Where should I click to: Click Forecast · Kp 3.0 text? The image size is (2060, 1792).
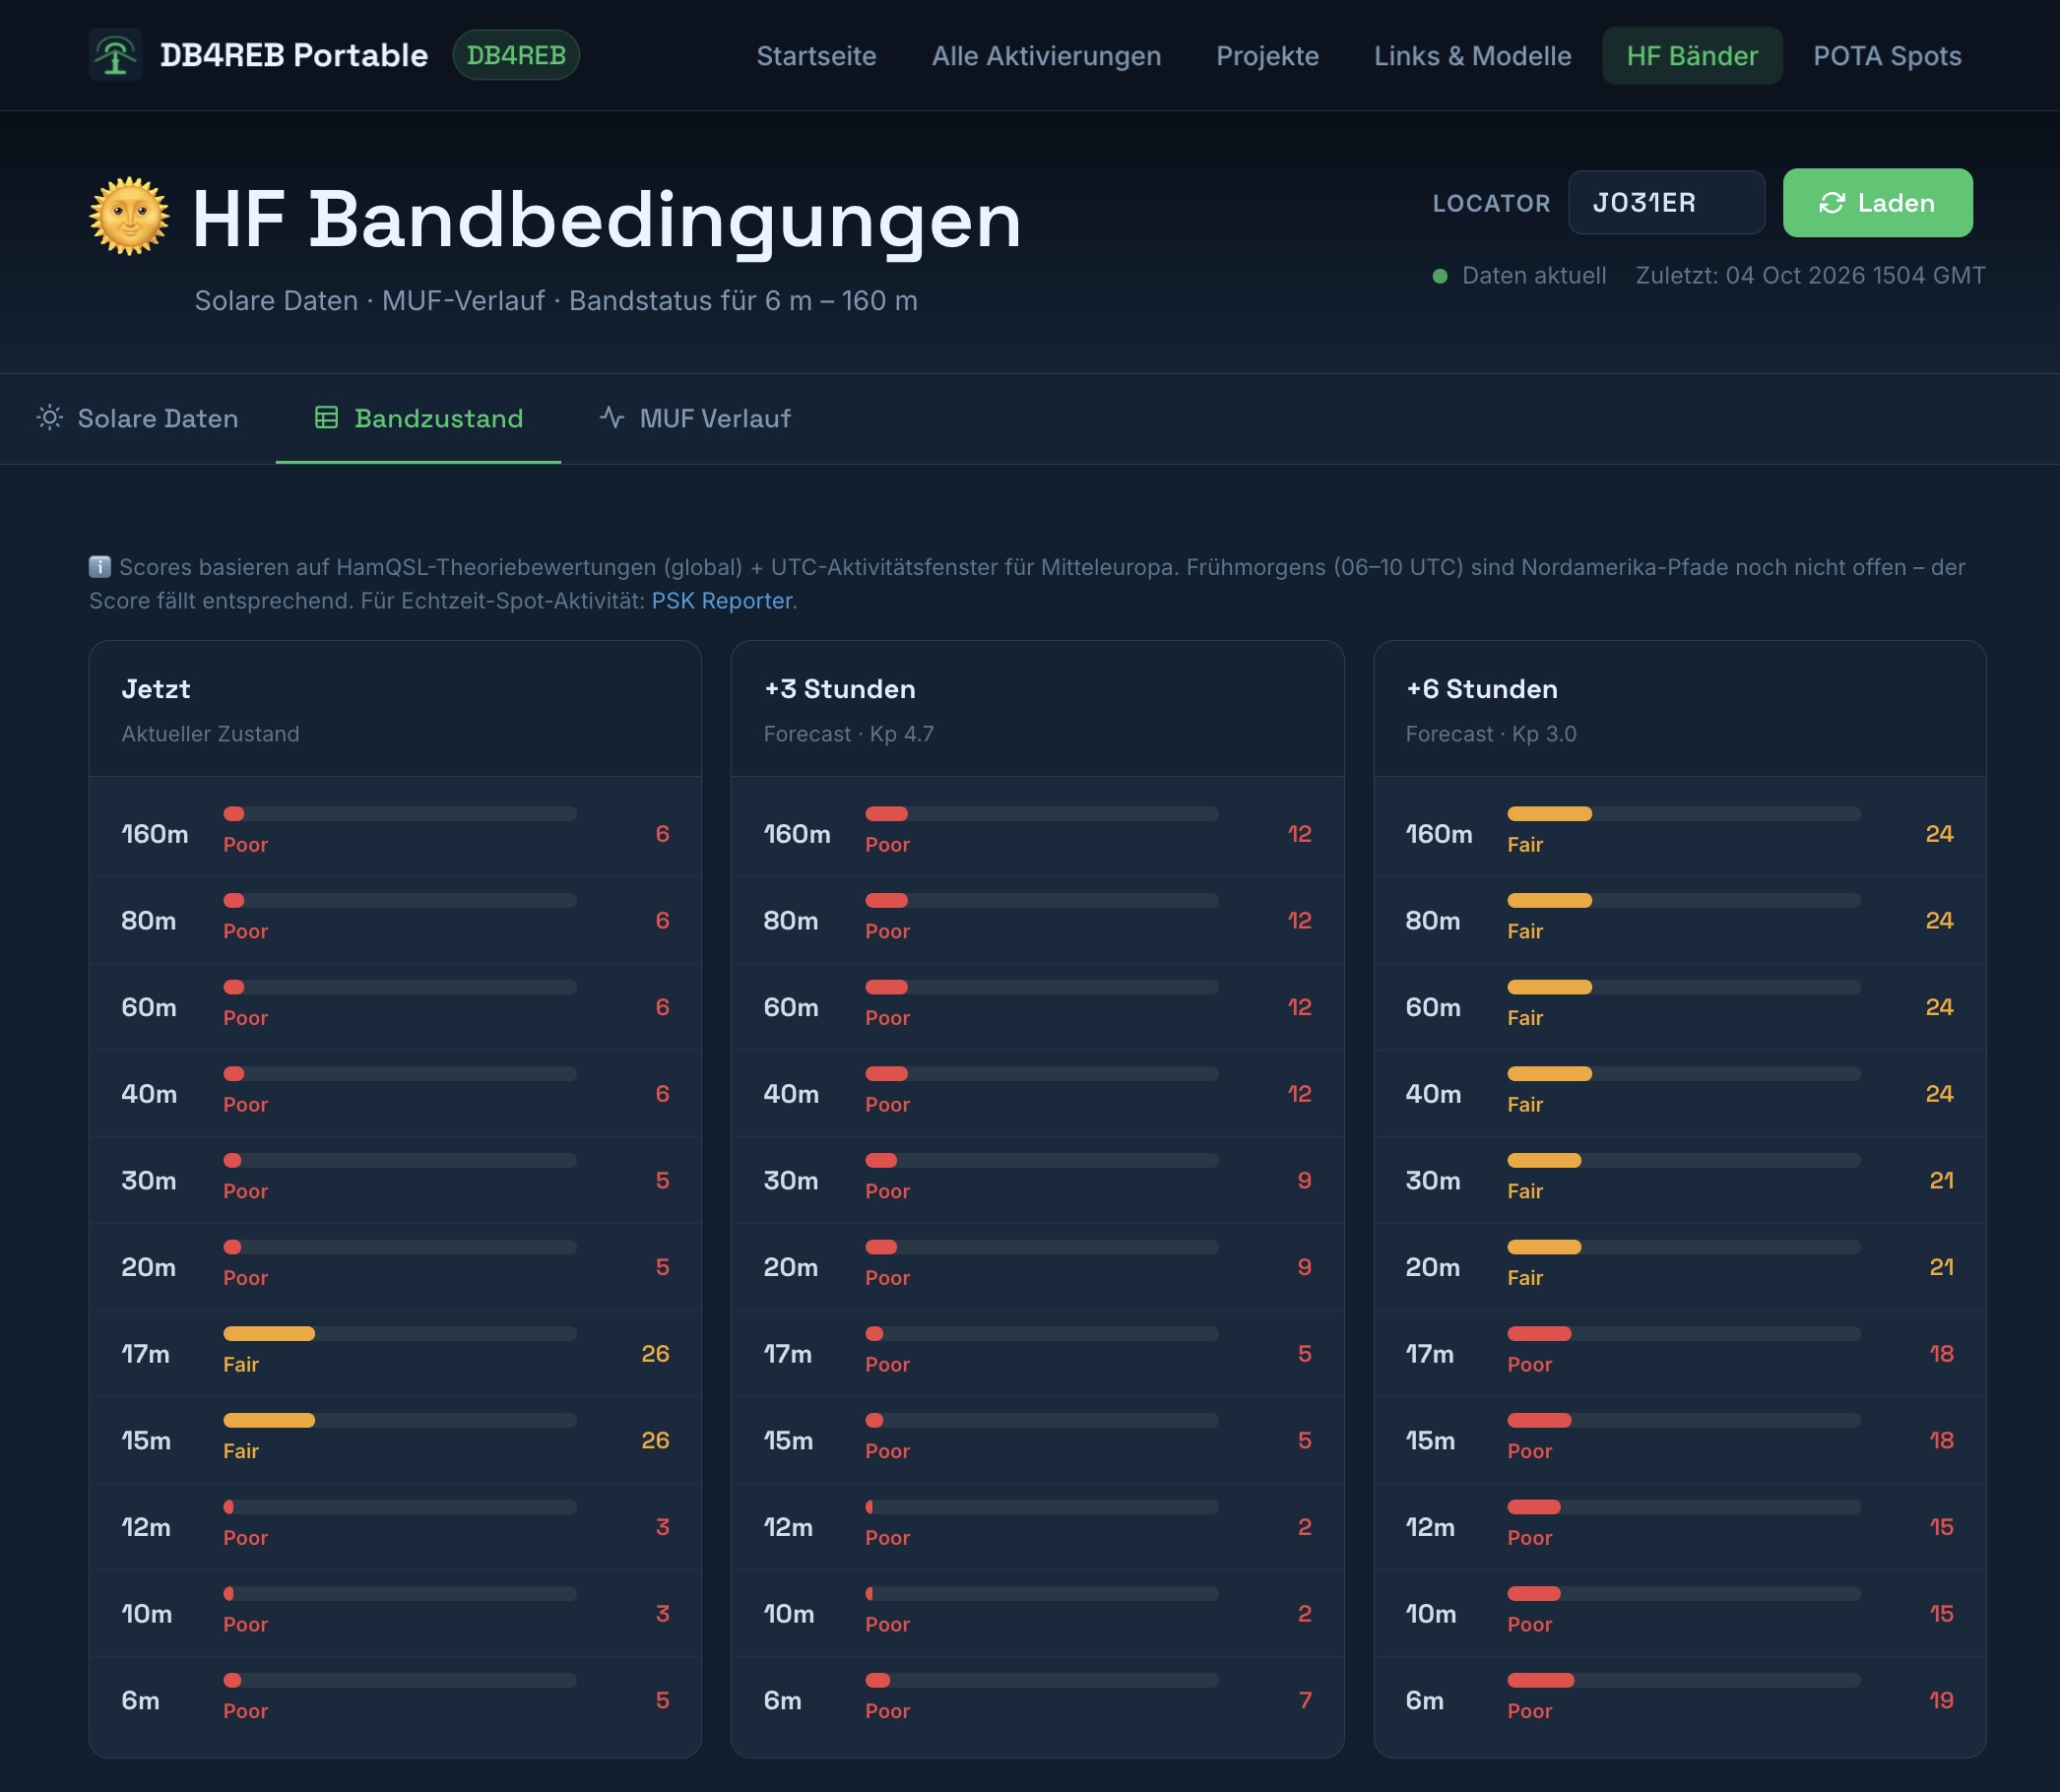(x=1490, y=734)
